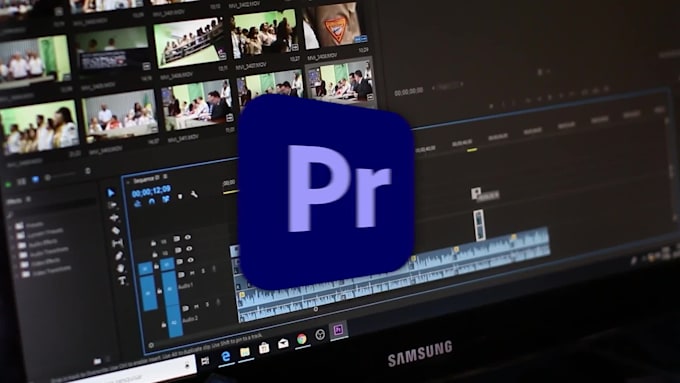Open sort icons button in project panel

point(88,171)
